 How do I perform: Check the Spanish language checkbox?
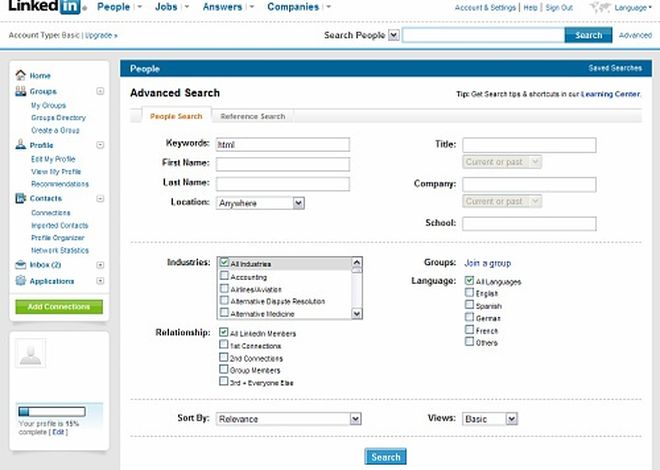click(469, 304)
